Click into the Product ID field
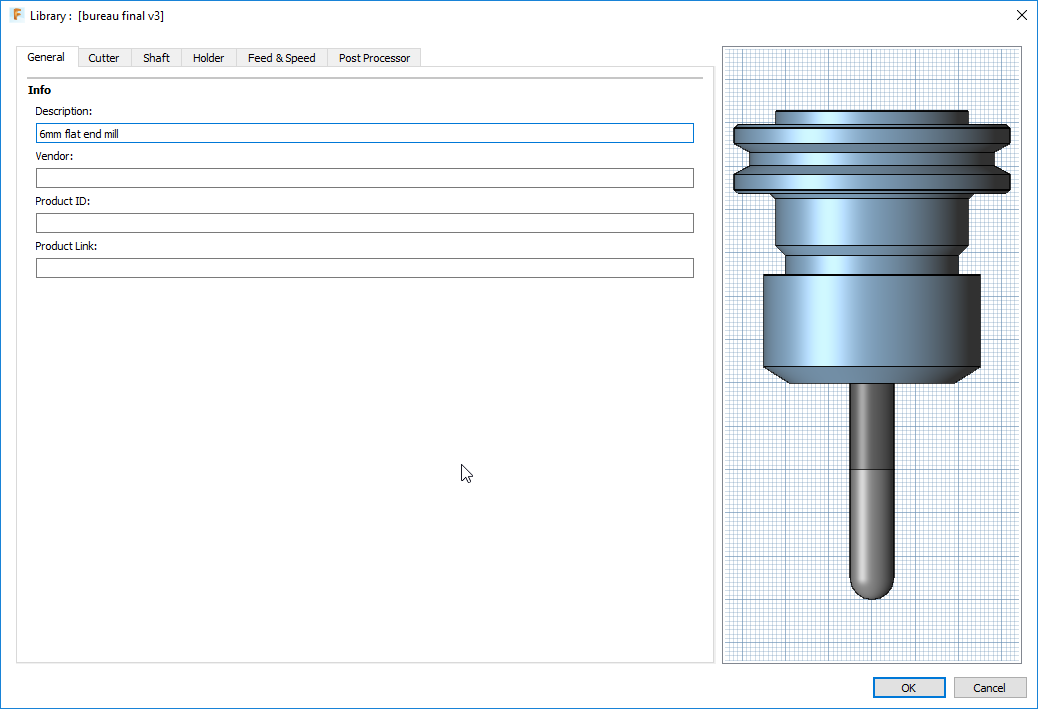 click(x=365, y=223)
